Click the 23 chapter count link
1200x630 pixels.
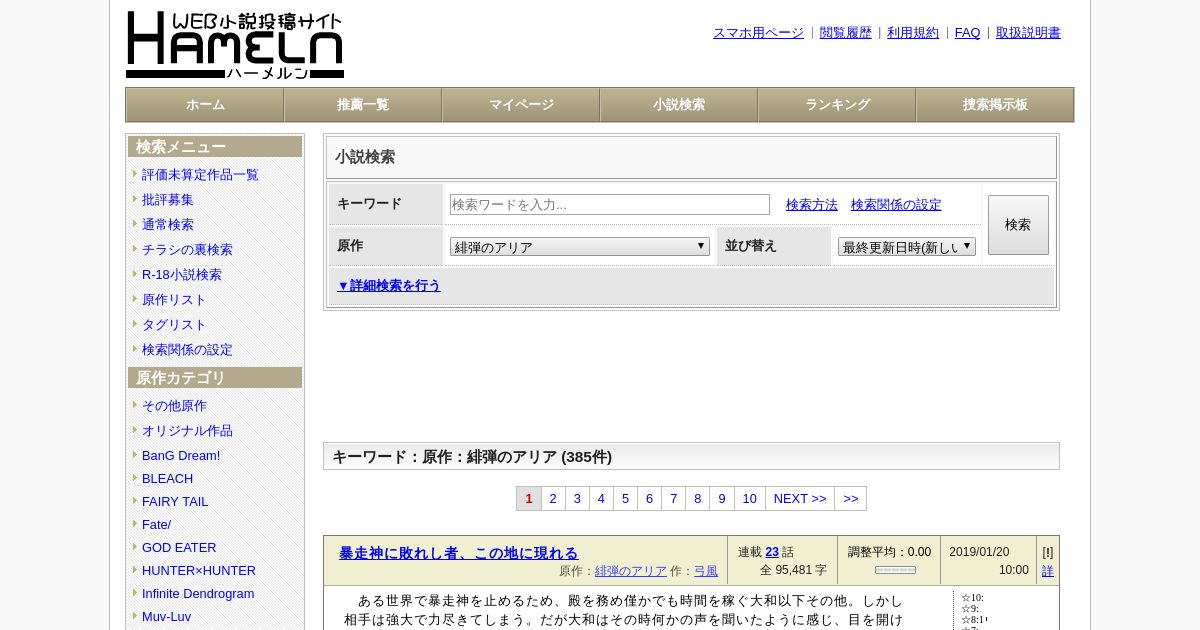point(772,552)
